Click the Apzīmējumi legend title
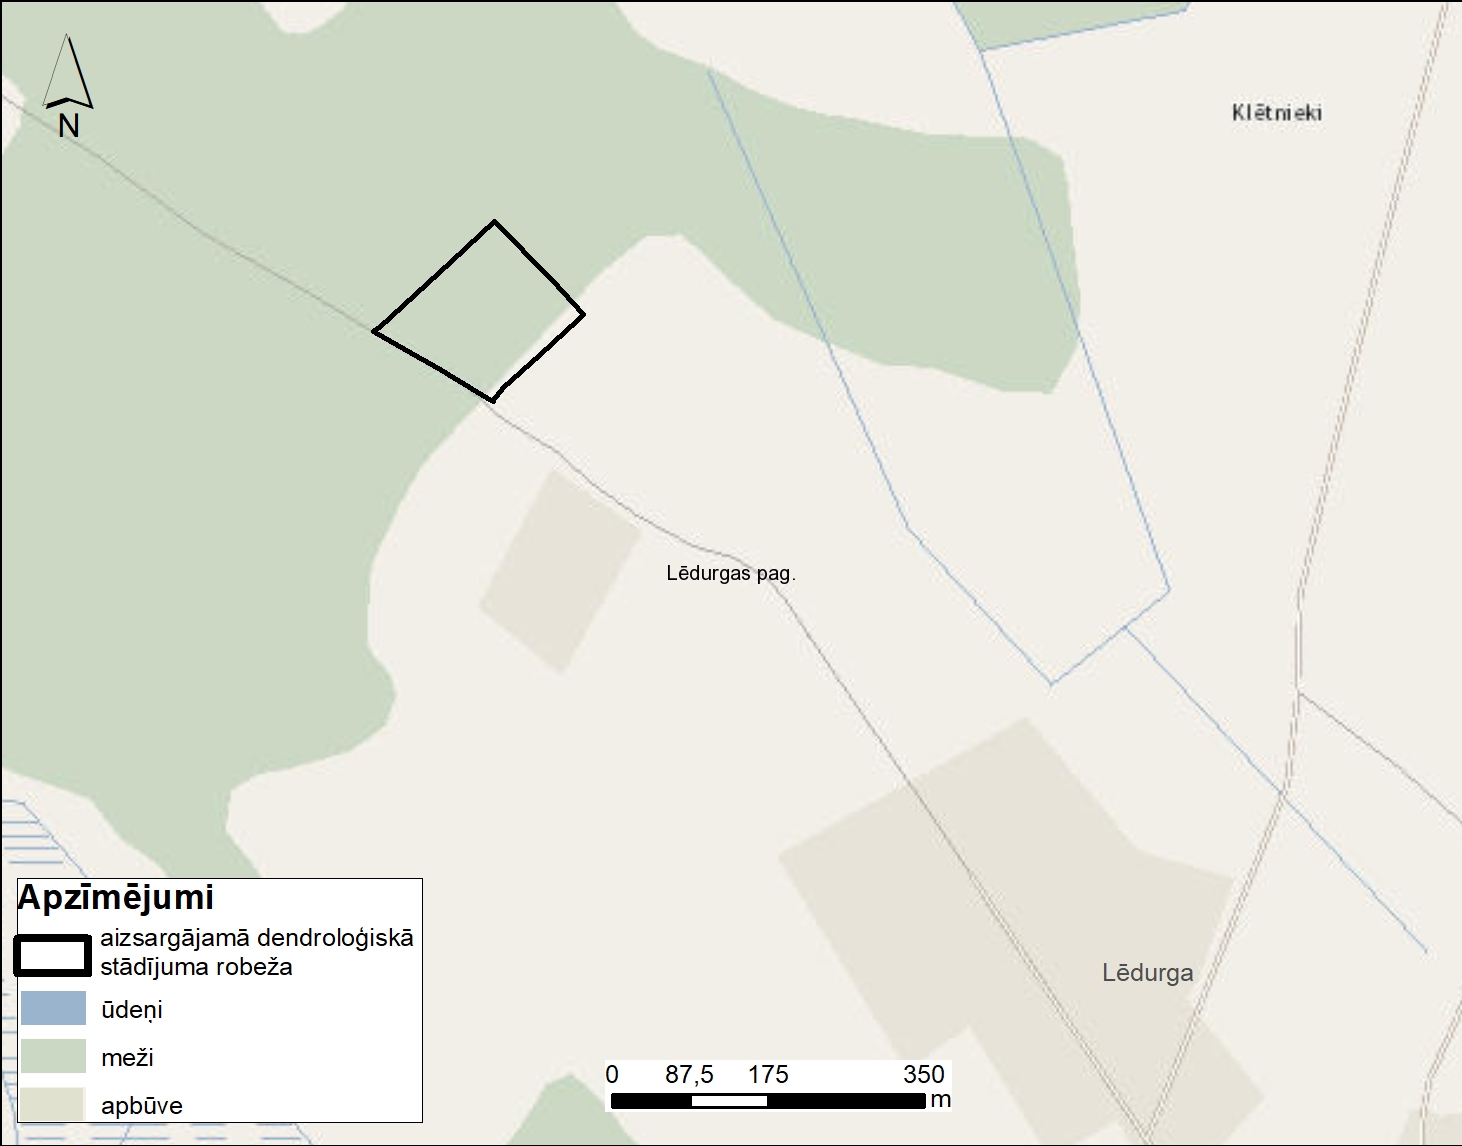 [x=116, y=897]
